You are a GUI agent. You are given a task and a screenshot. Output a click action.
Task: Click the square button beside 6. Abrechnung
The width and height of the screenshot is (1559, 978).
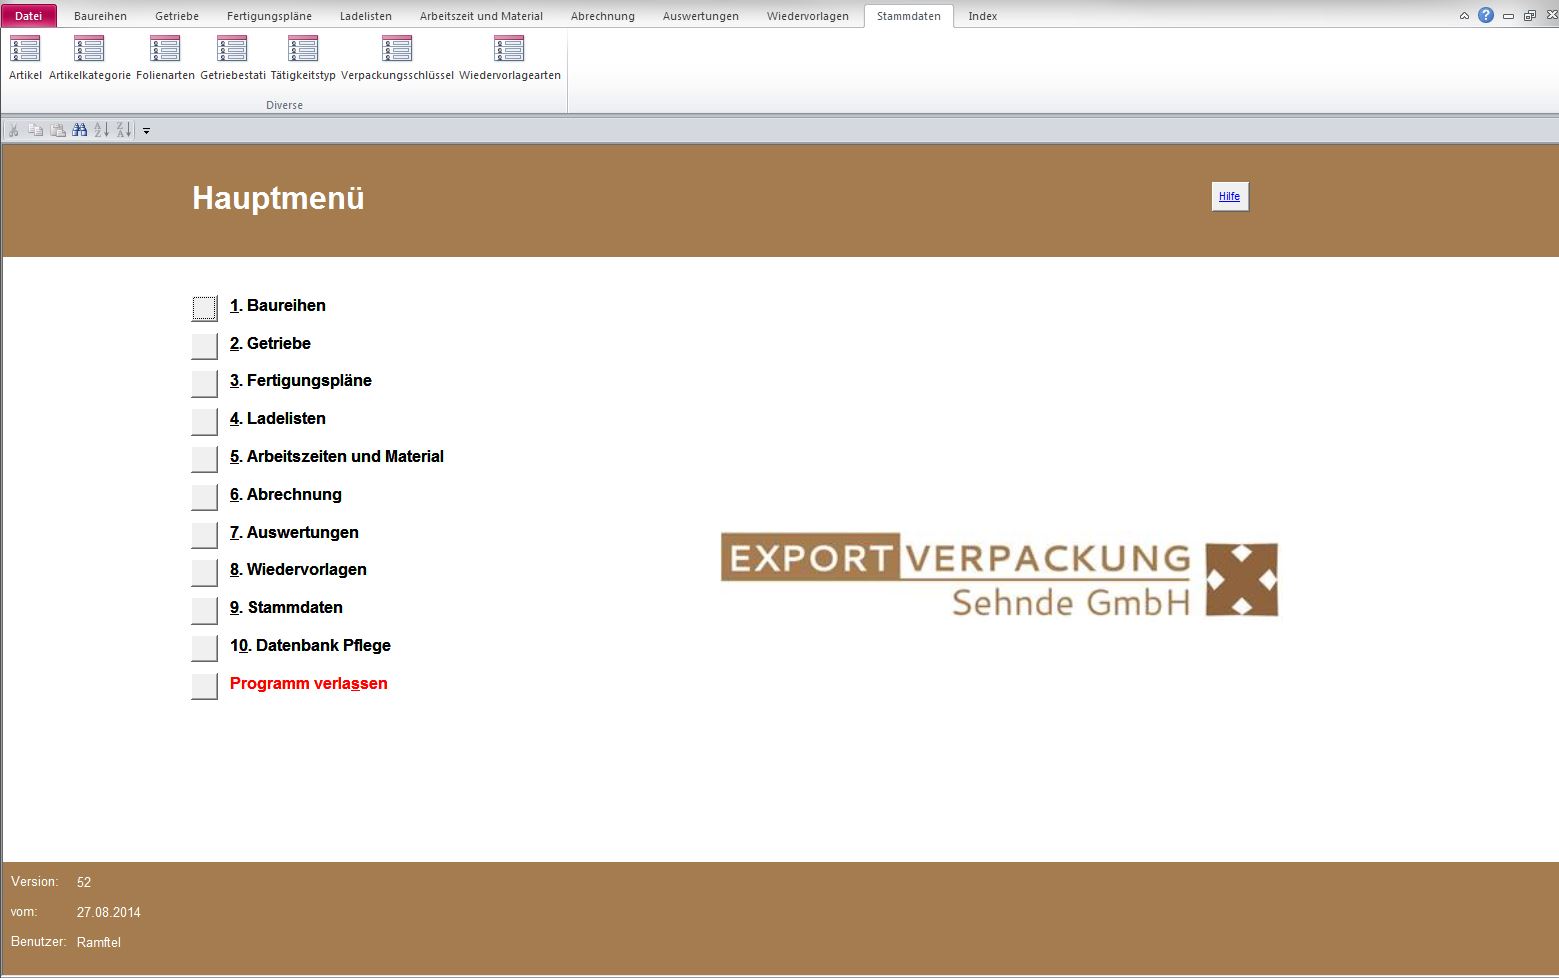click(204, 497)
